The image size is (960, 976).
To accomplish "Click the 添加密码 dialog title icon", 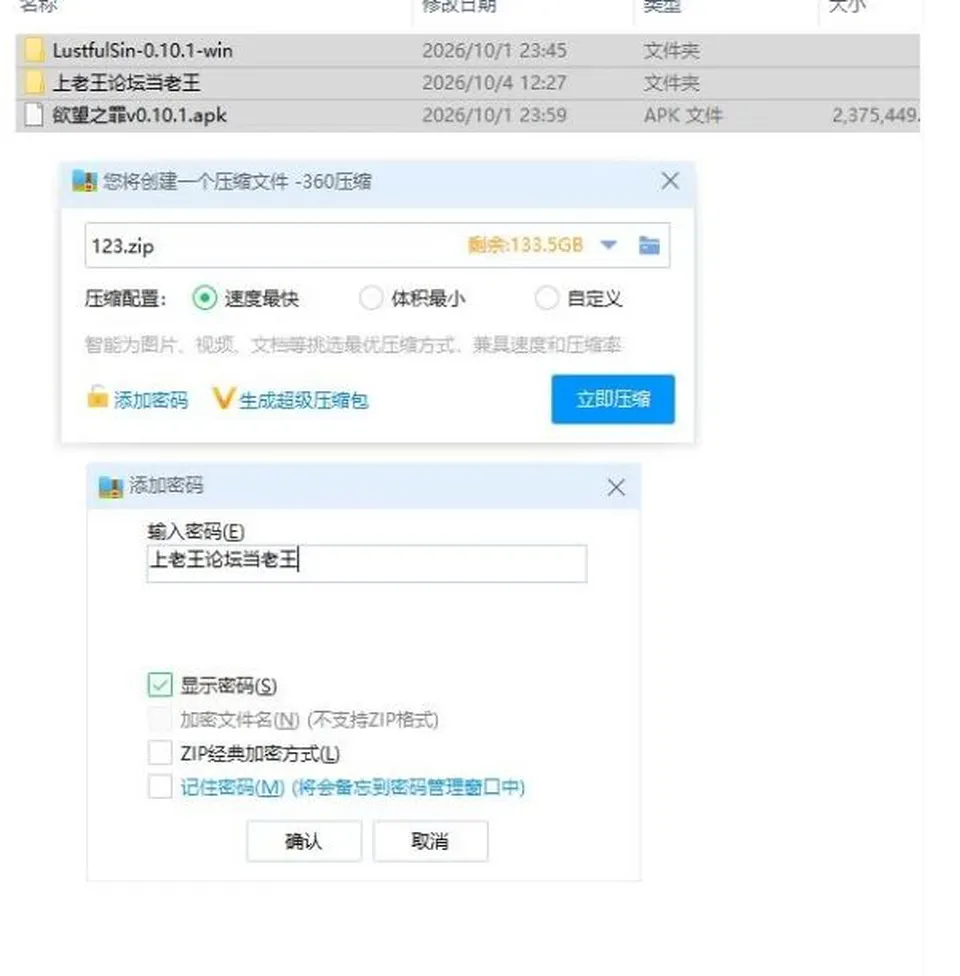I will point(111,487).
